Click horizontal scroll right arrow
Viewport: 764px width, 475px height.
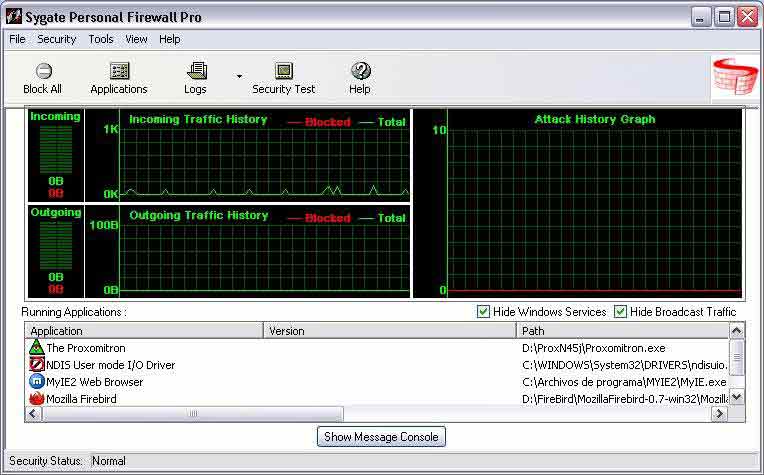point(720,414)
